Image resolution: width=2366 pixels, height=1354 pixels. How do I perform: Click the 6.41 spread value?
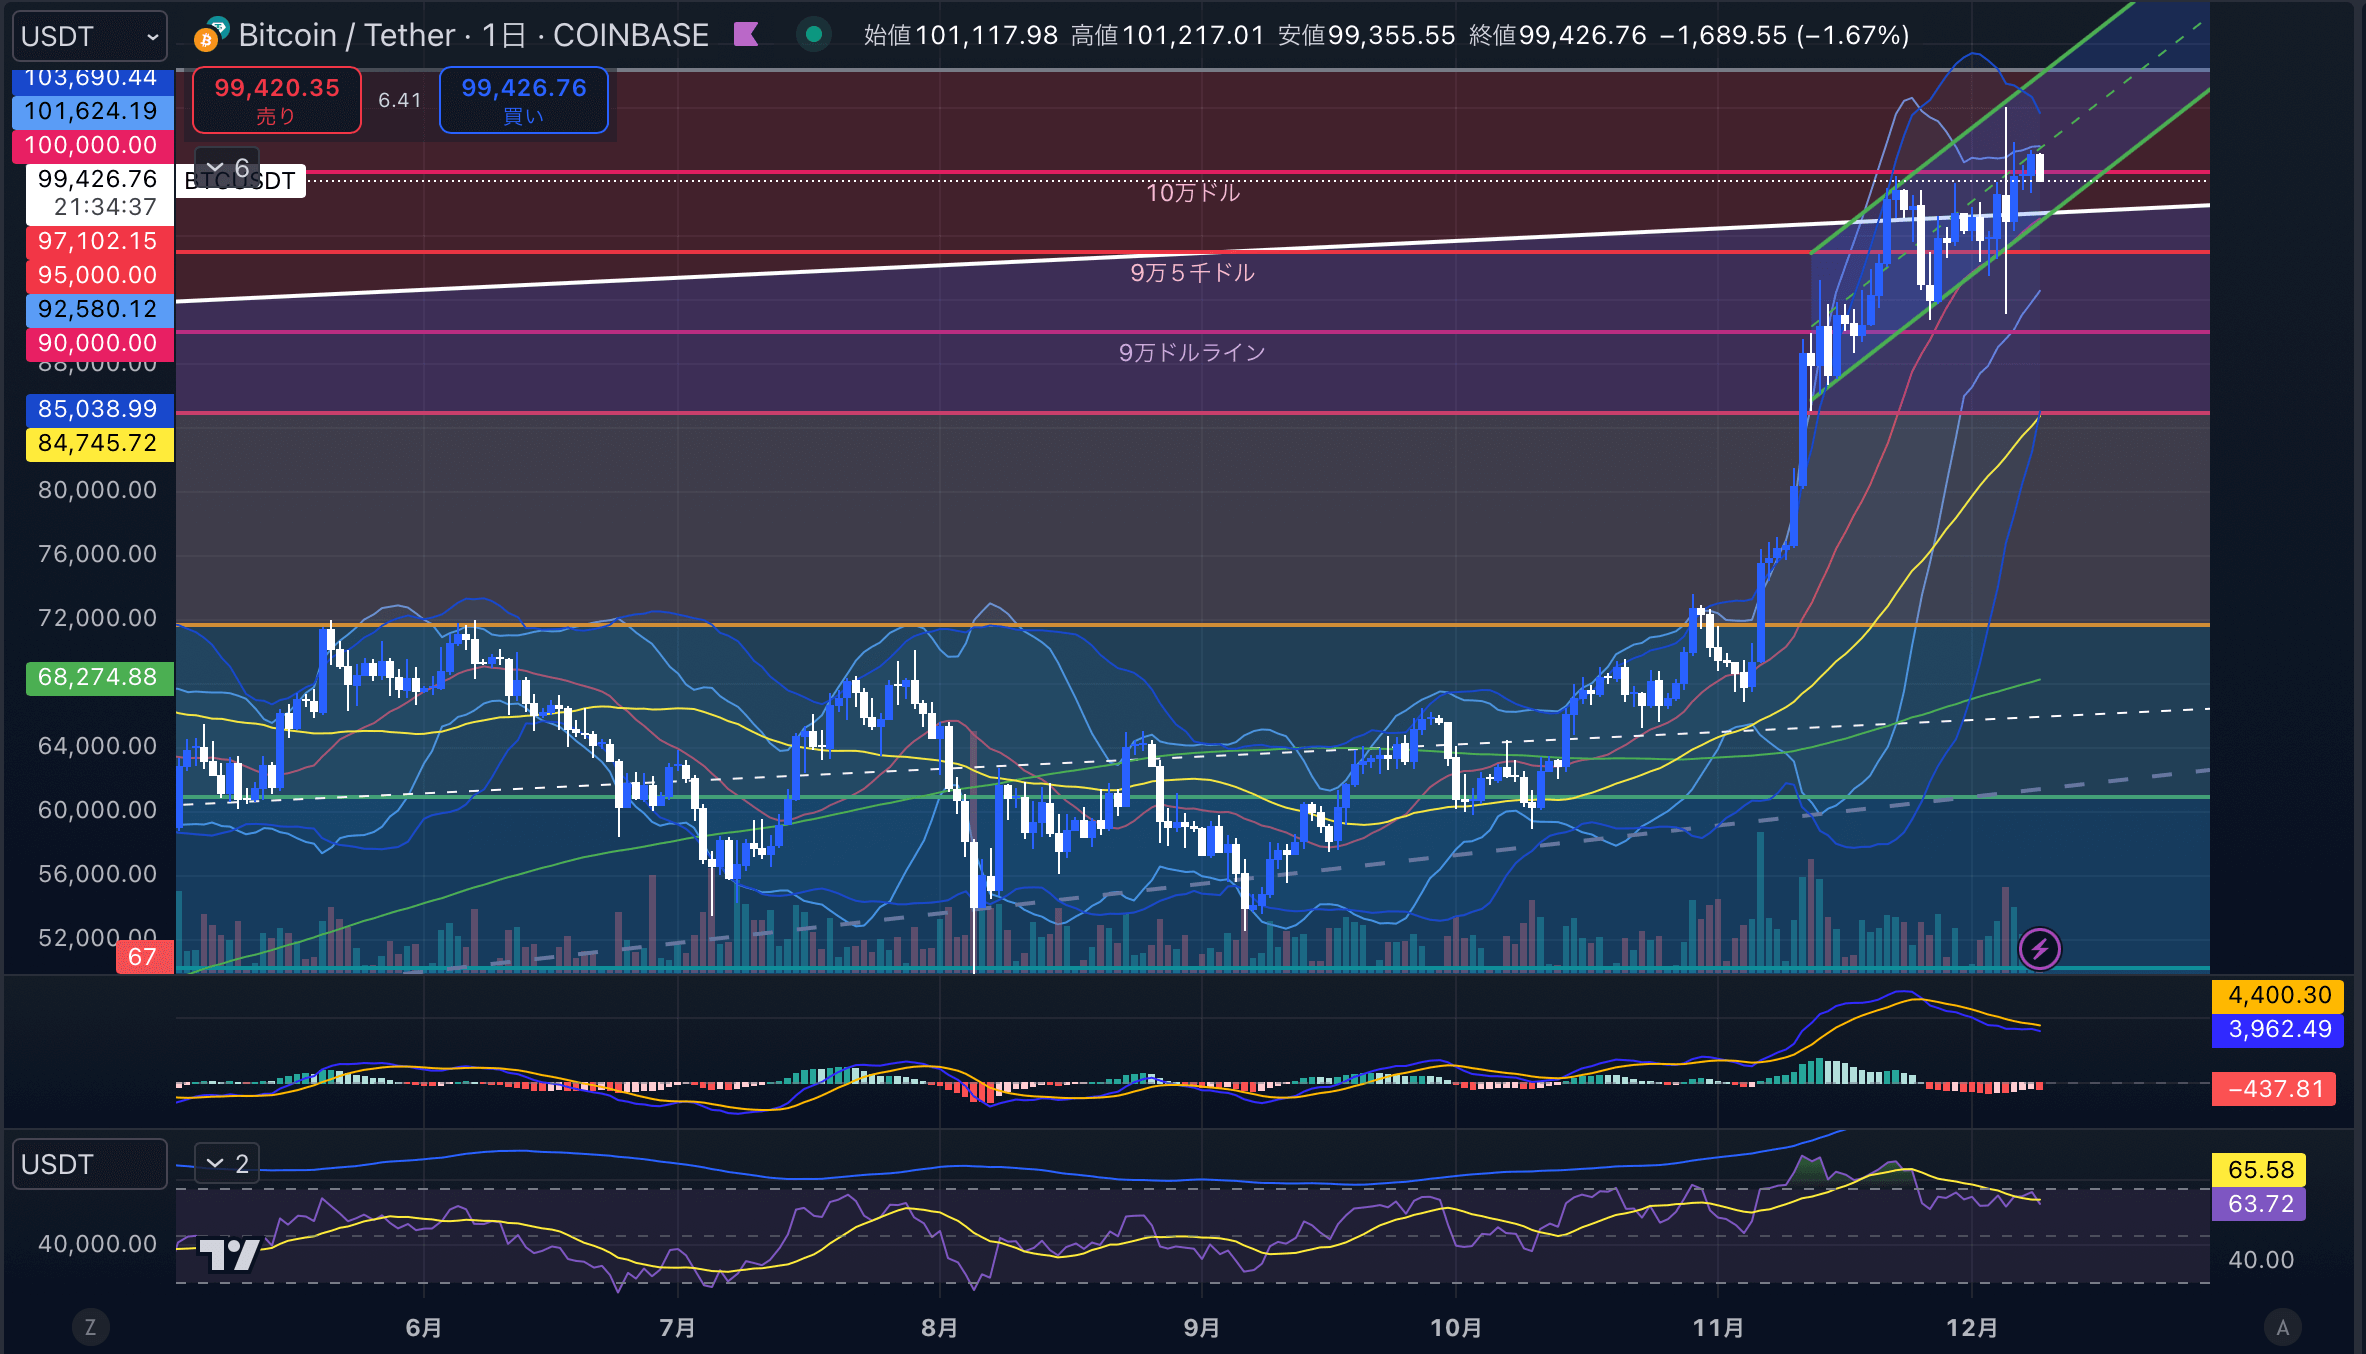click(x=400, y=100)
